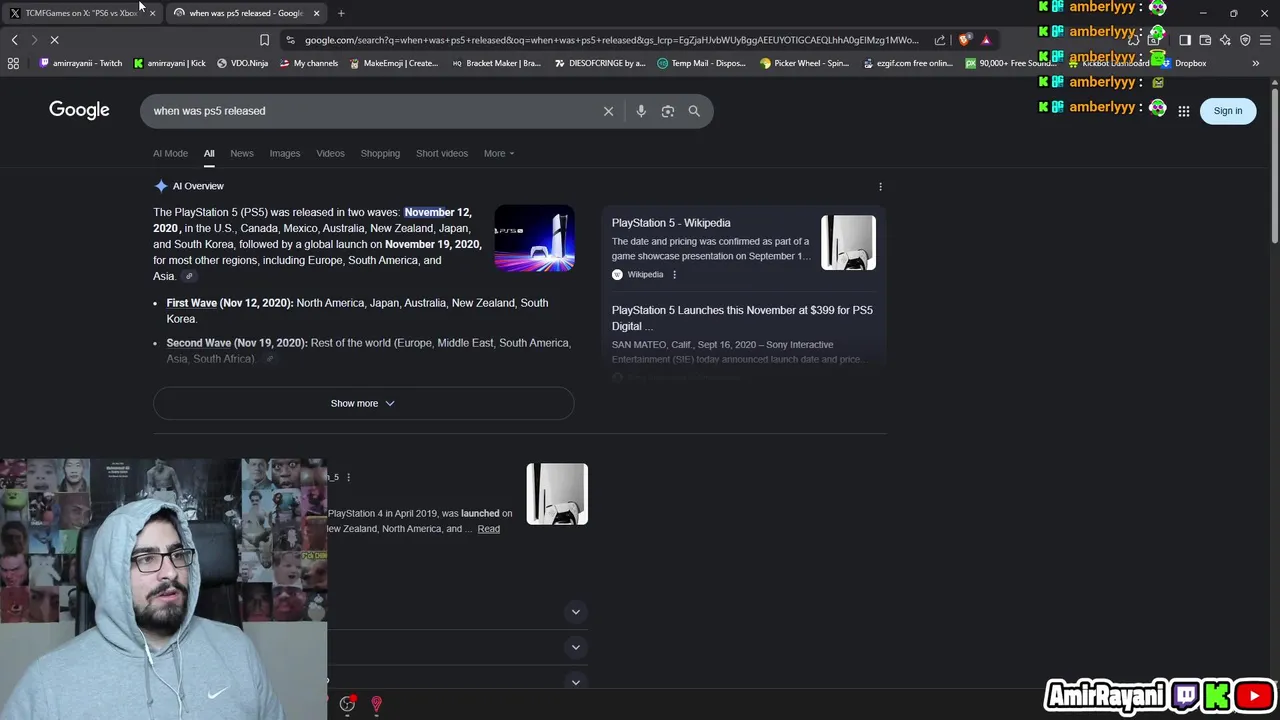Open My channels YouTube bookmark

(x=308, y=63)
